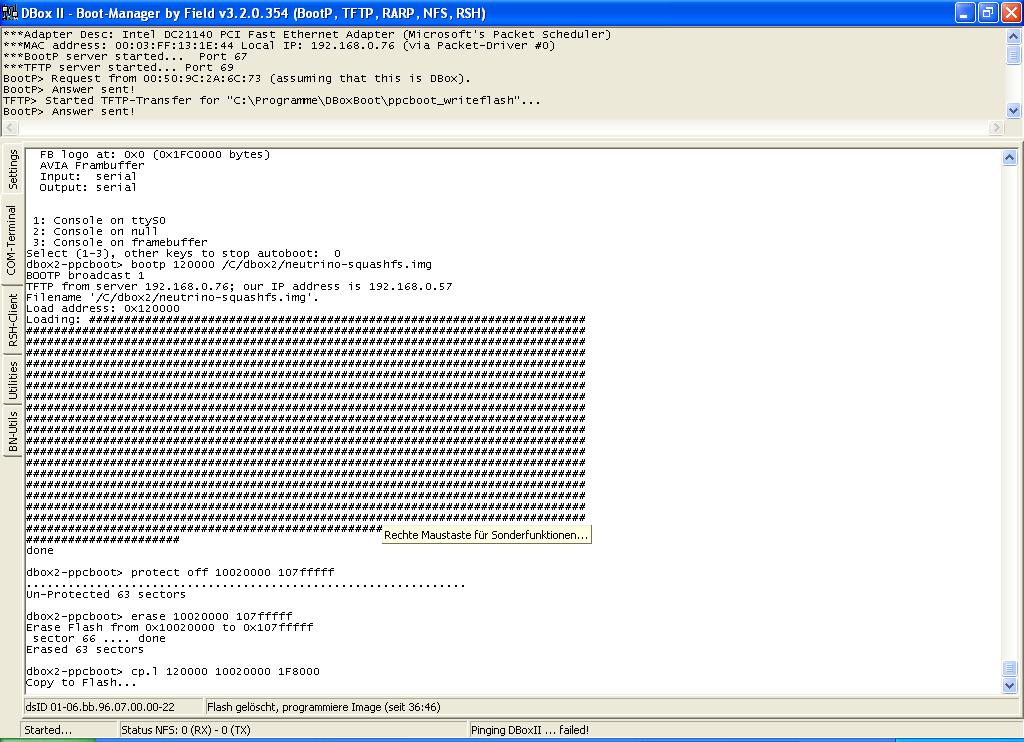
Task: Click the 'Copy to Flash...' terminal line
Action: click(81, 682)
